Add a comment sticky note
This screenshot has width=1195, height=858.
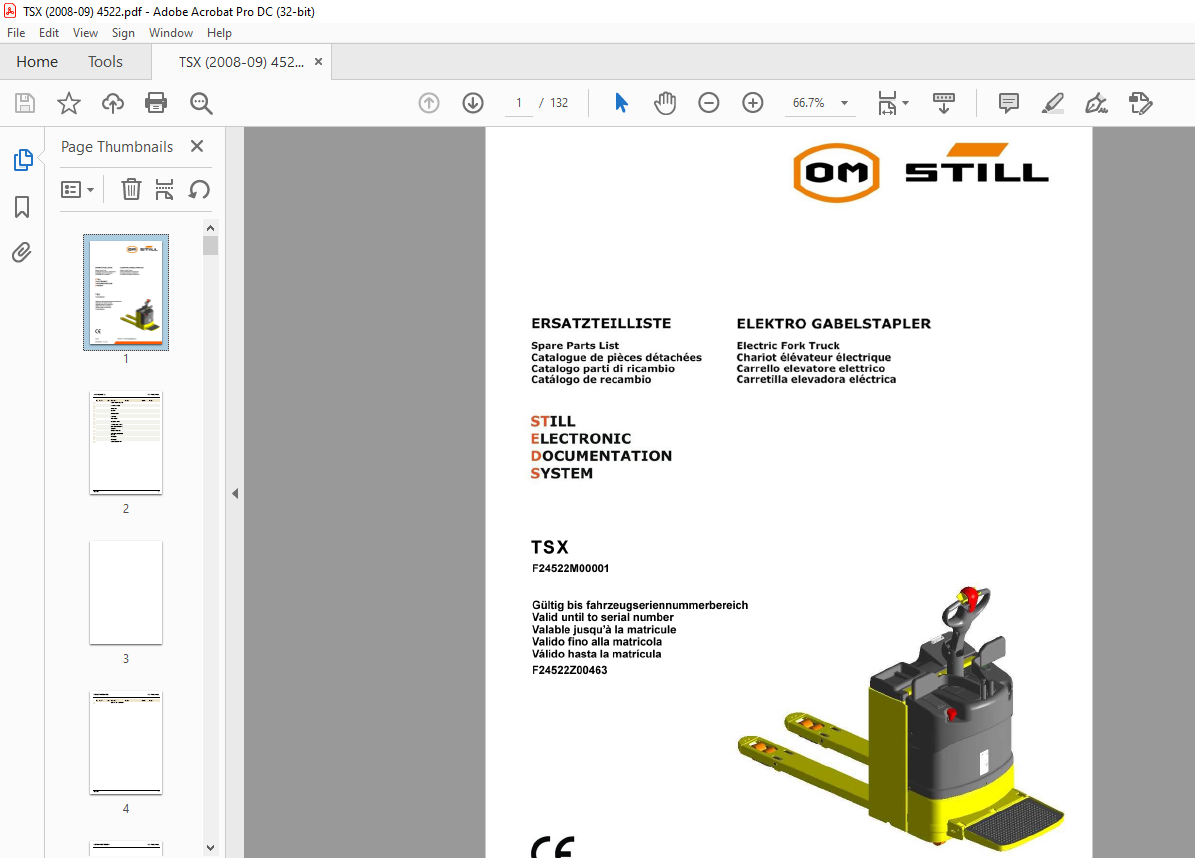click(x=1008, y=103)
